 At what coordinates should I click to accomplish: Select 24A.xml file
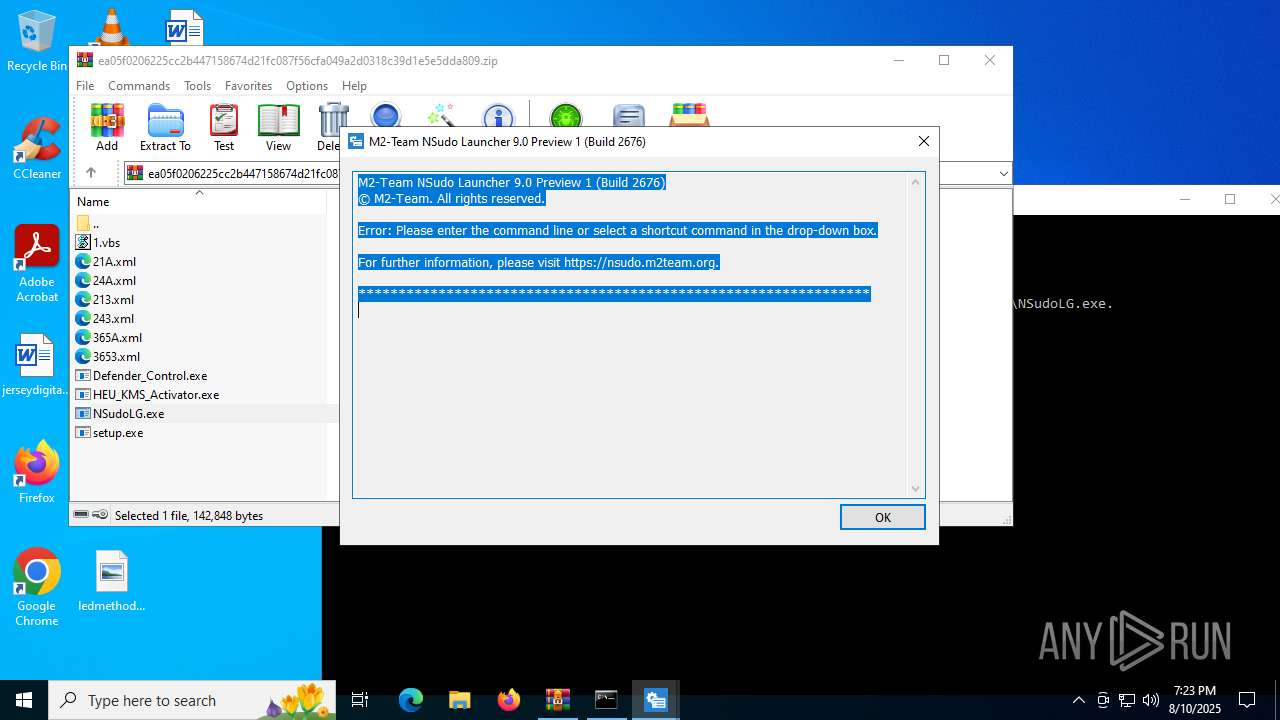[x=114, y=281]
